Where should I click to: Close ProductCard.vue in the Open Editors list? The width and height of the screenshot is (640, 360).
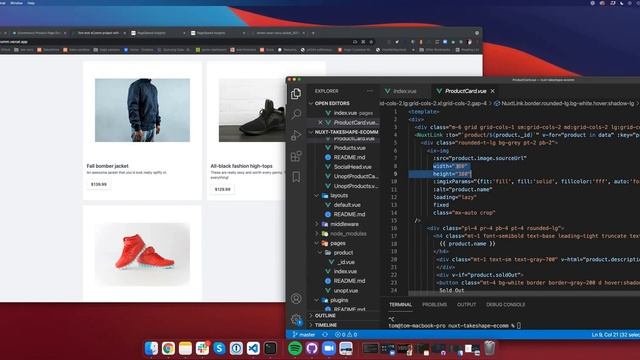[320, 122]
